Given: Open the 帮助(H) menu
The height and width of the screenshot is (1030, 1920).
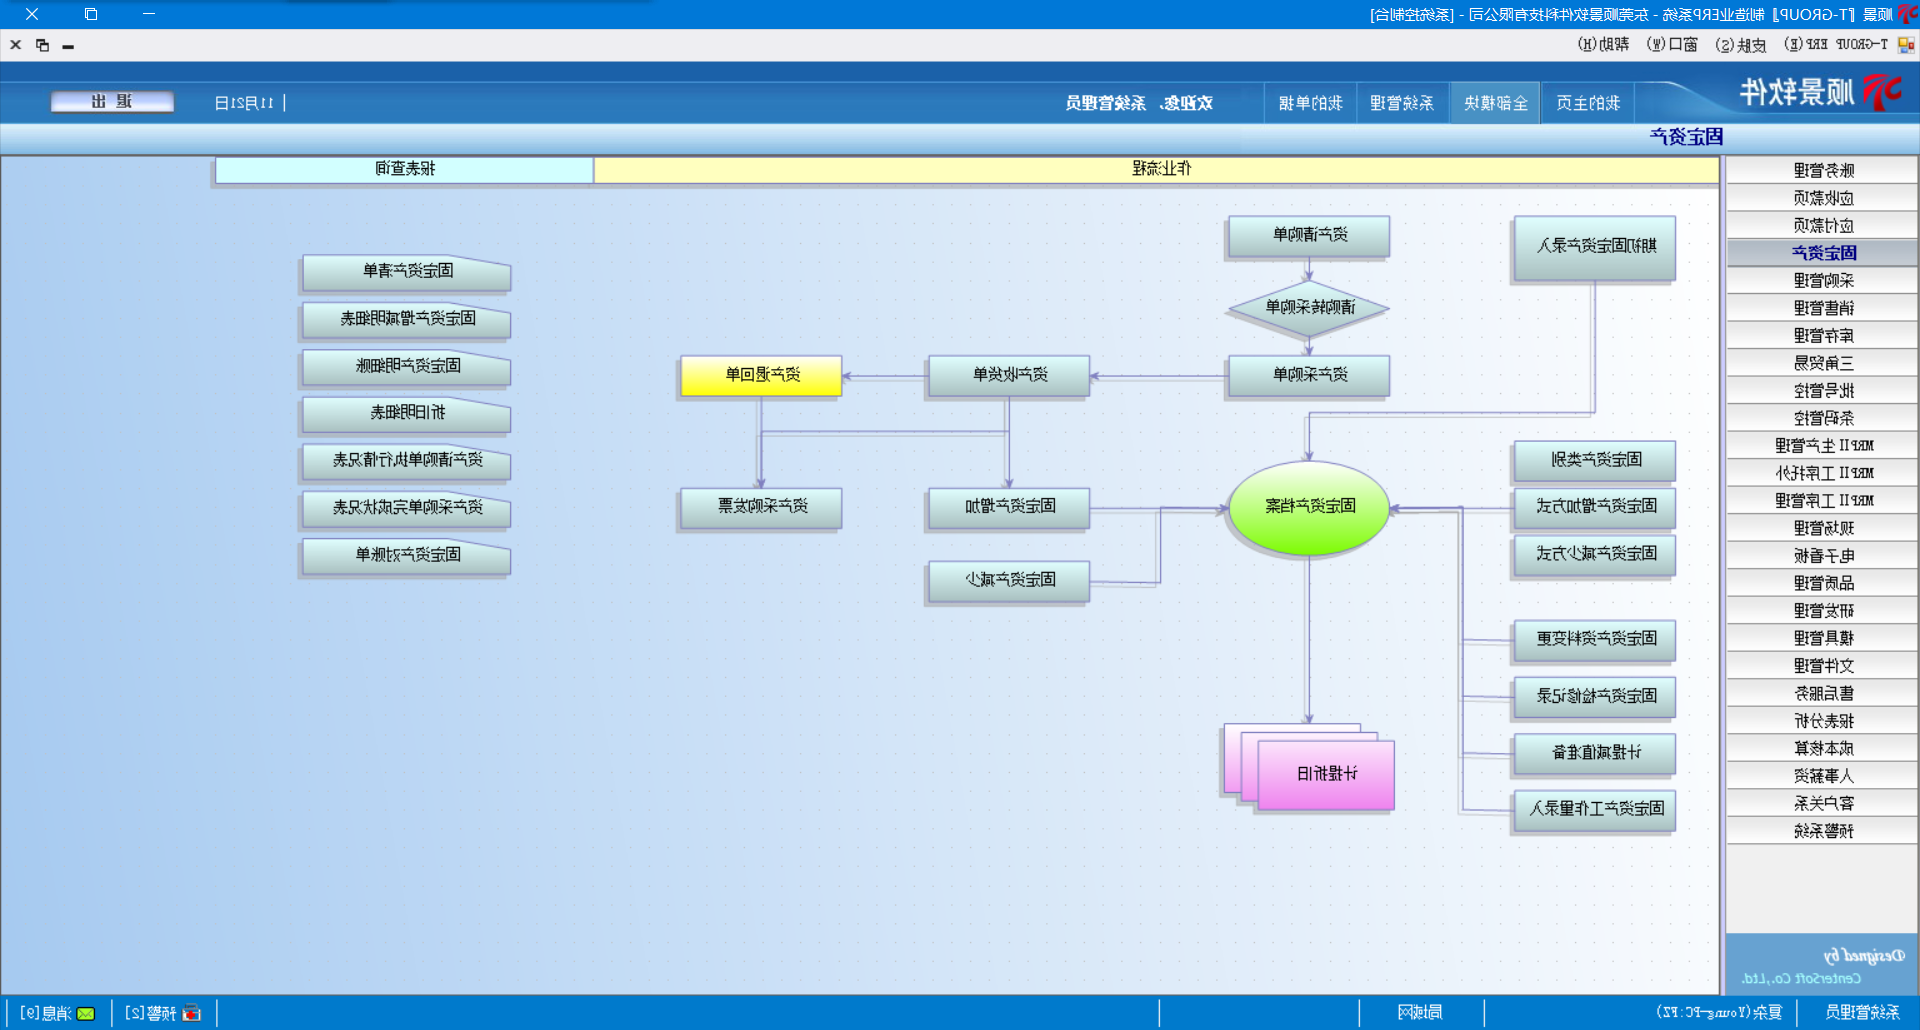Looking at the screenshot, I should click(1603, 45).
